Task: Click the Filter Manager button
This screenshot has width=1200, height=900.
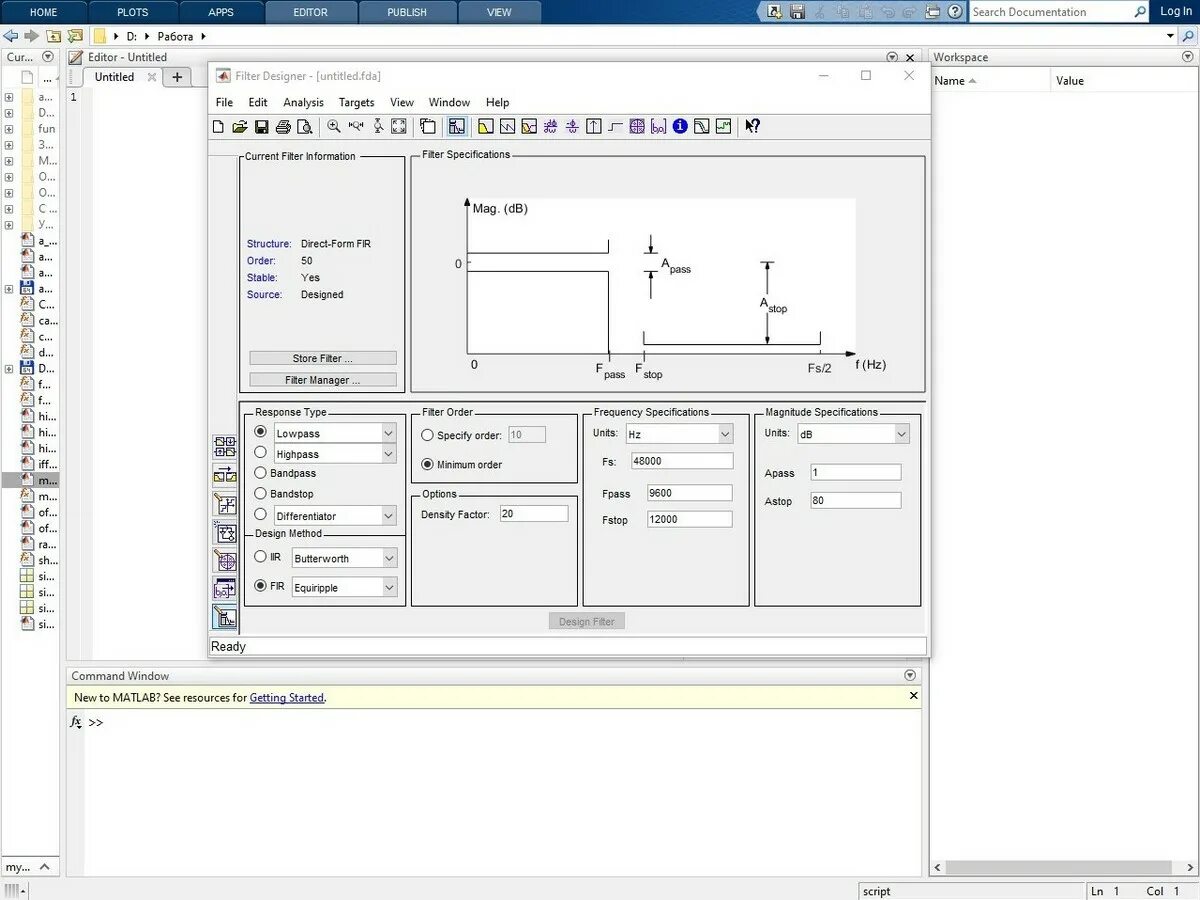Action: (x=323, y=380)
